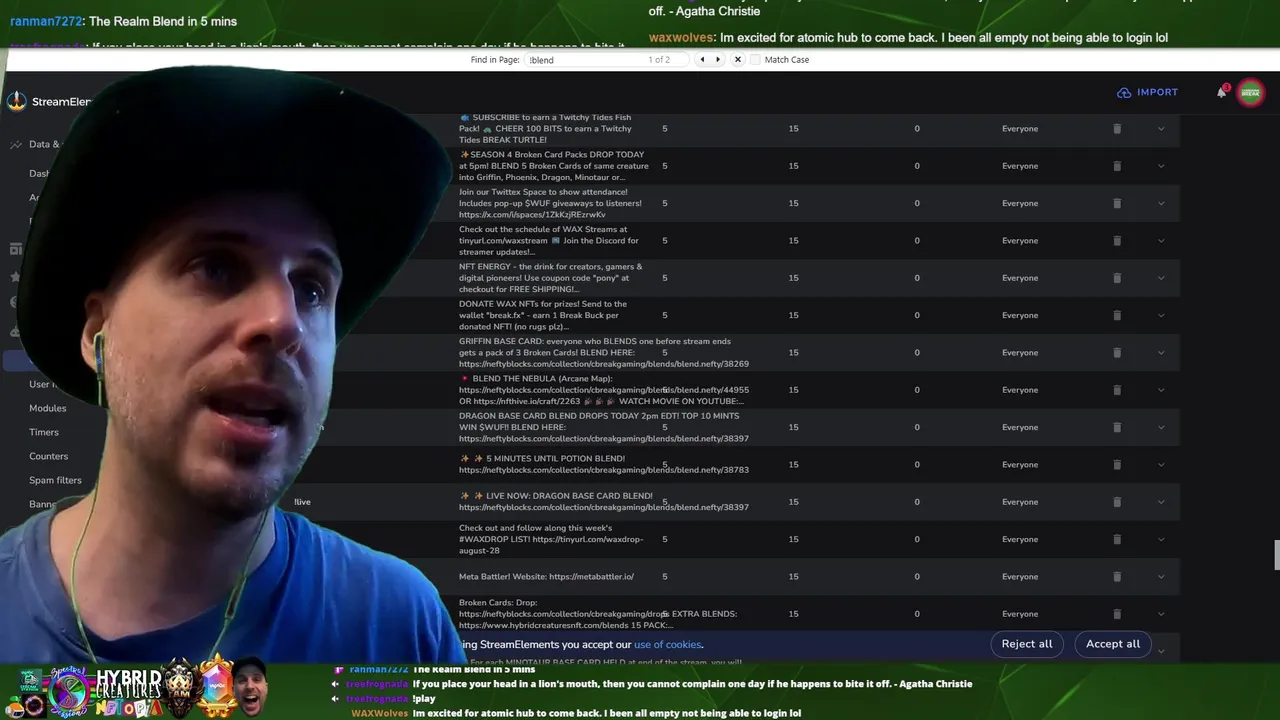Click 'Everyone' in the Meta Battler row
This screenshot has width=1280, height=720.
pos(1020,577)
